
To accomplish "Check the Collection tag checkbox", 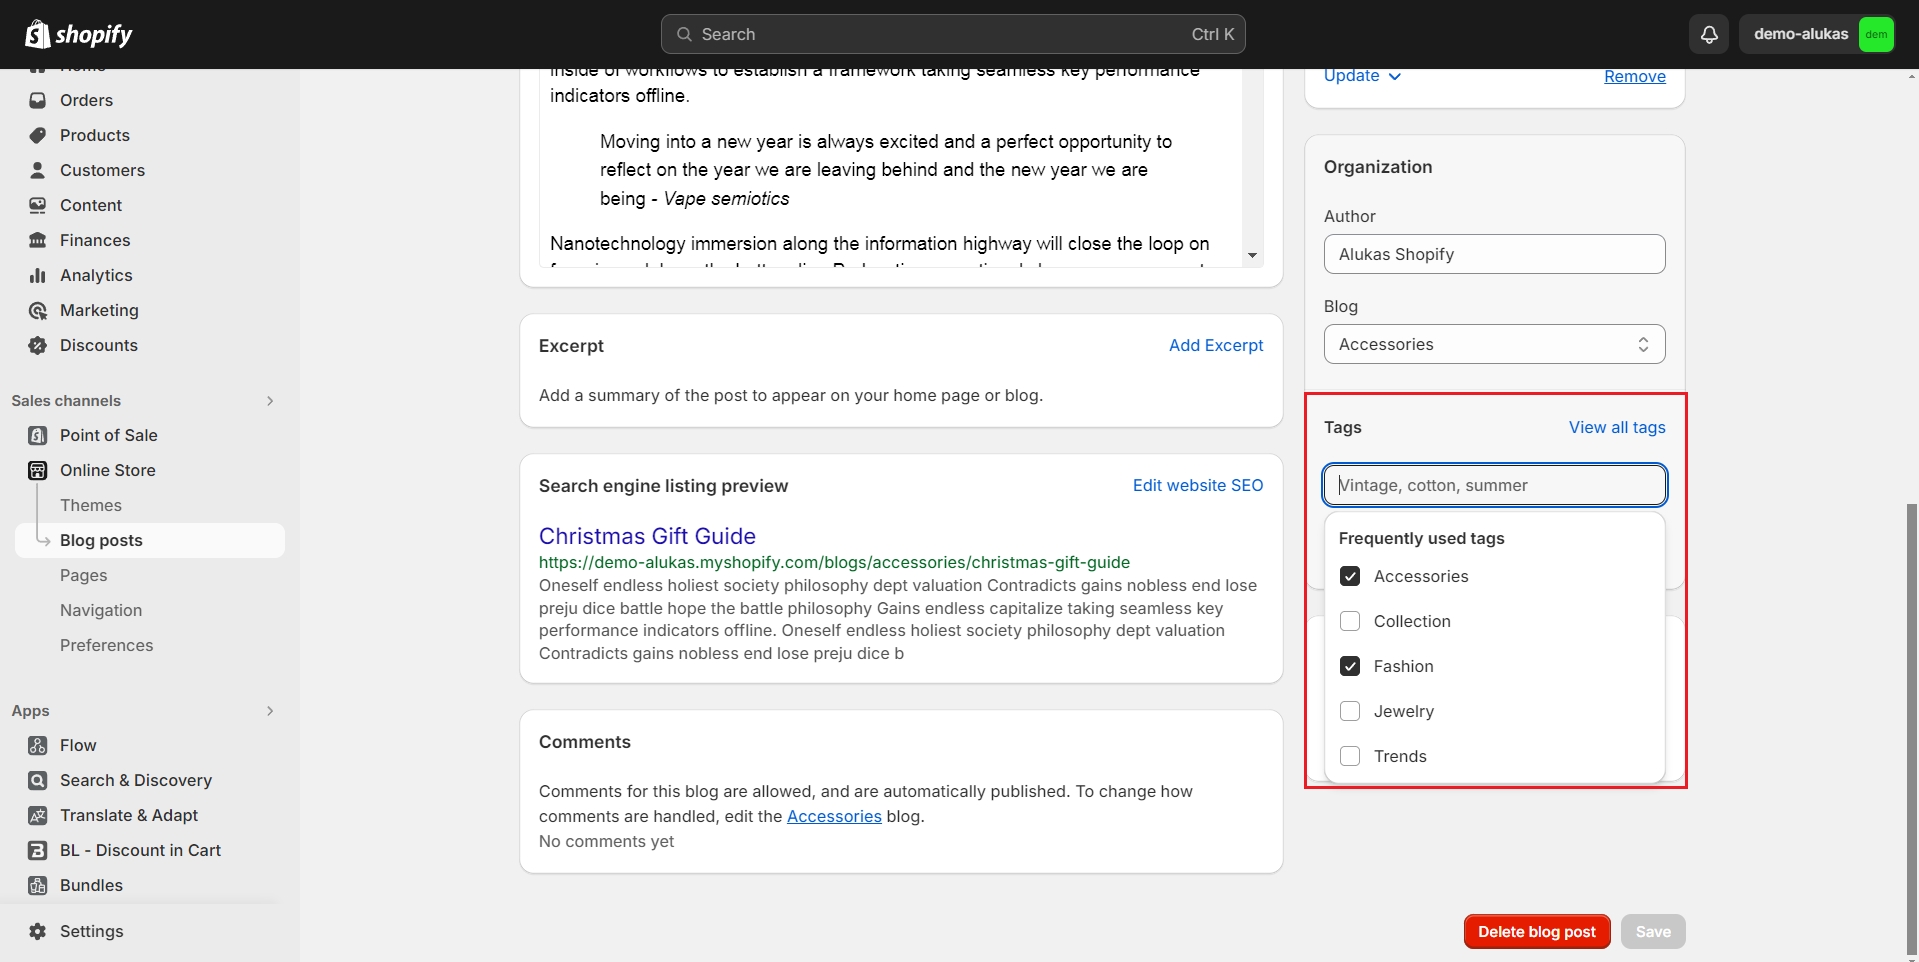I will tap(1350, 621).
